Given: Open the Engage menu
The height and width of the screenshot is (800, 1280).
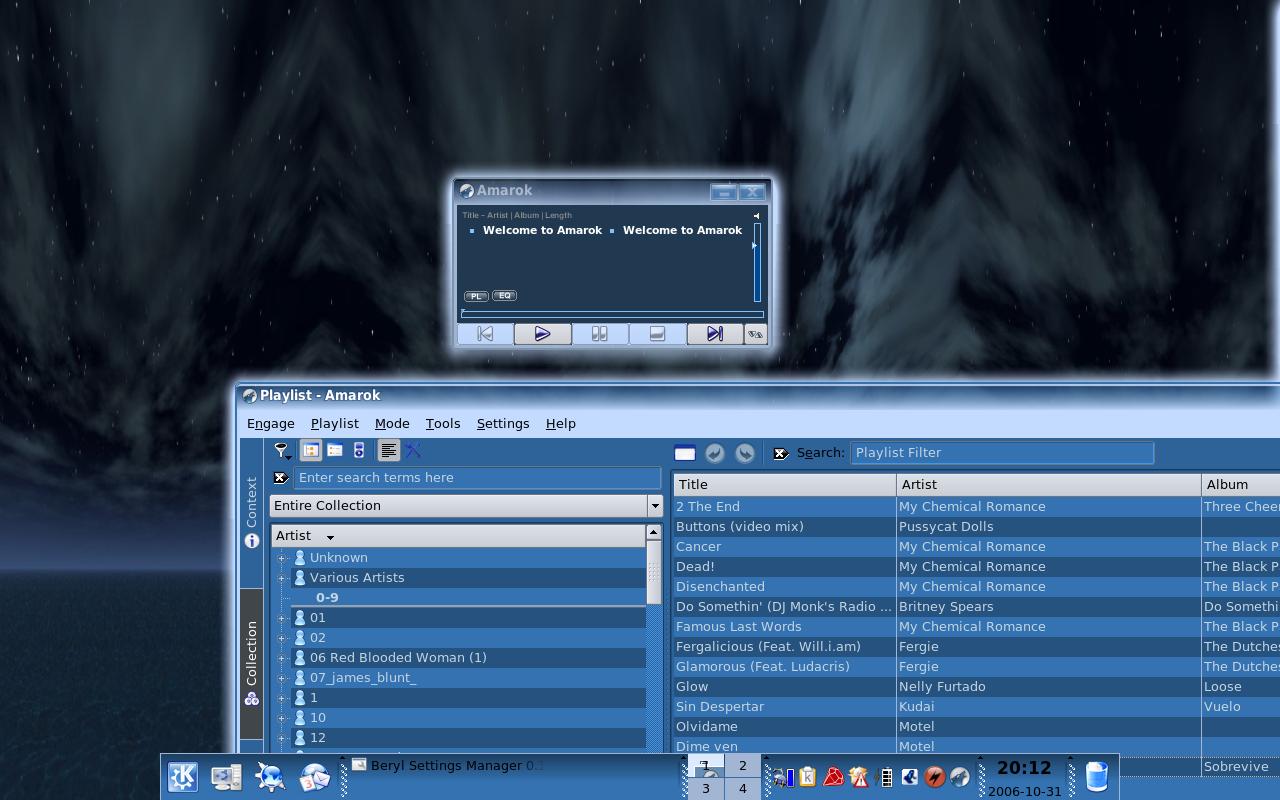Looking at the screenshot, I should point(271,424).
